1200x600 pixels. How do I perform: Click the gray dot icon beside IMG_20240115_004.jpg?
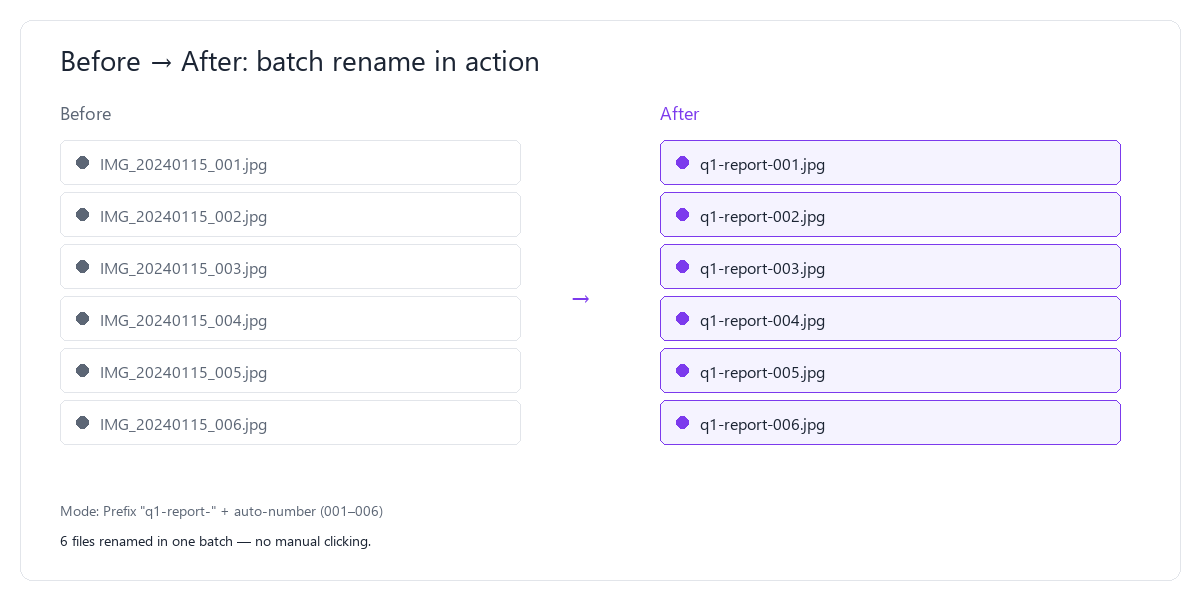pos(83,318)
